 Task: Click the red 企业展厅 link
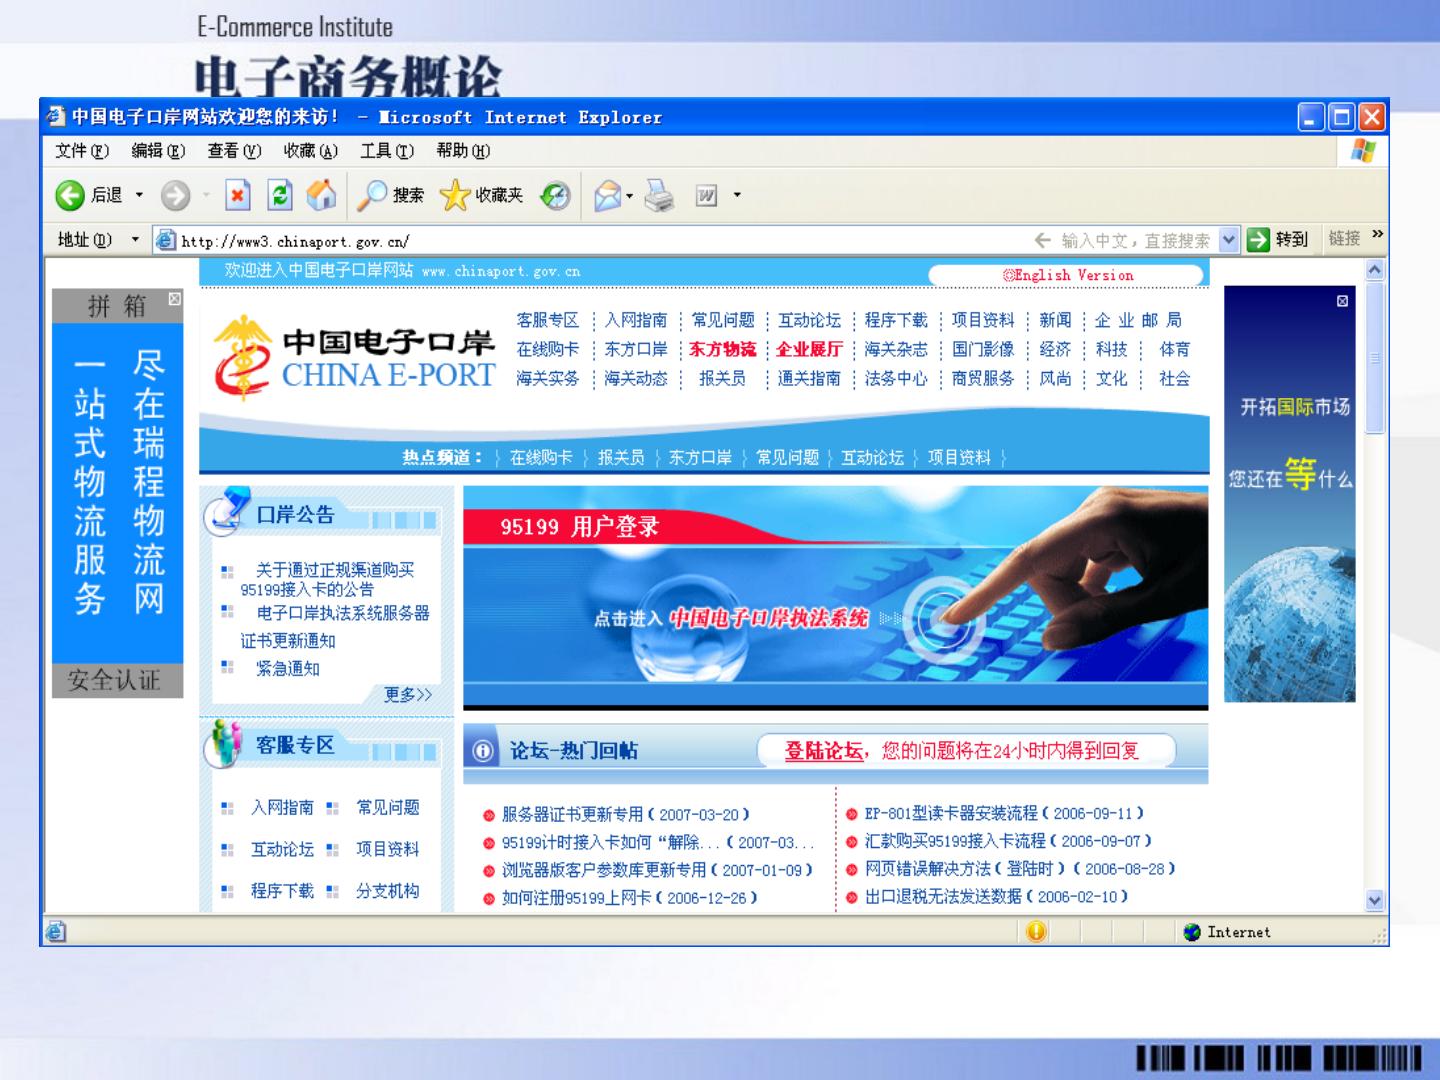(809, 349)
